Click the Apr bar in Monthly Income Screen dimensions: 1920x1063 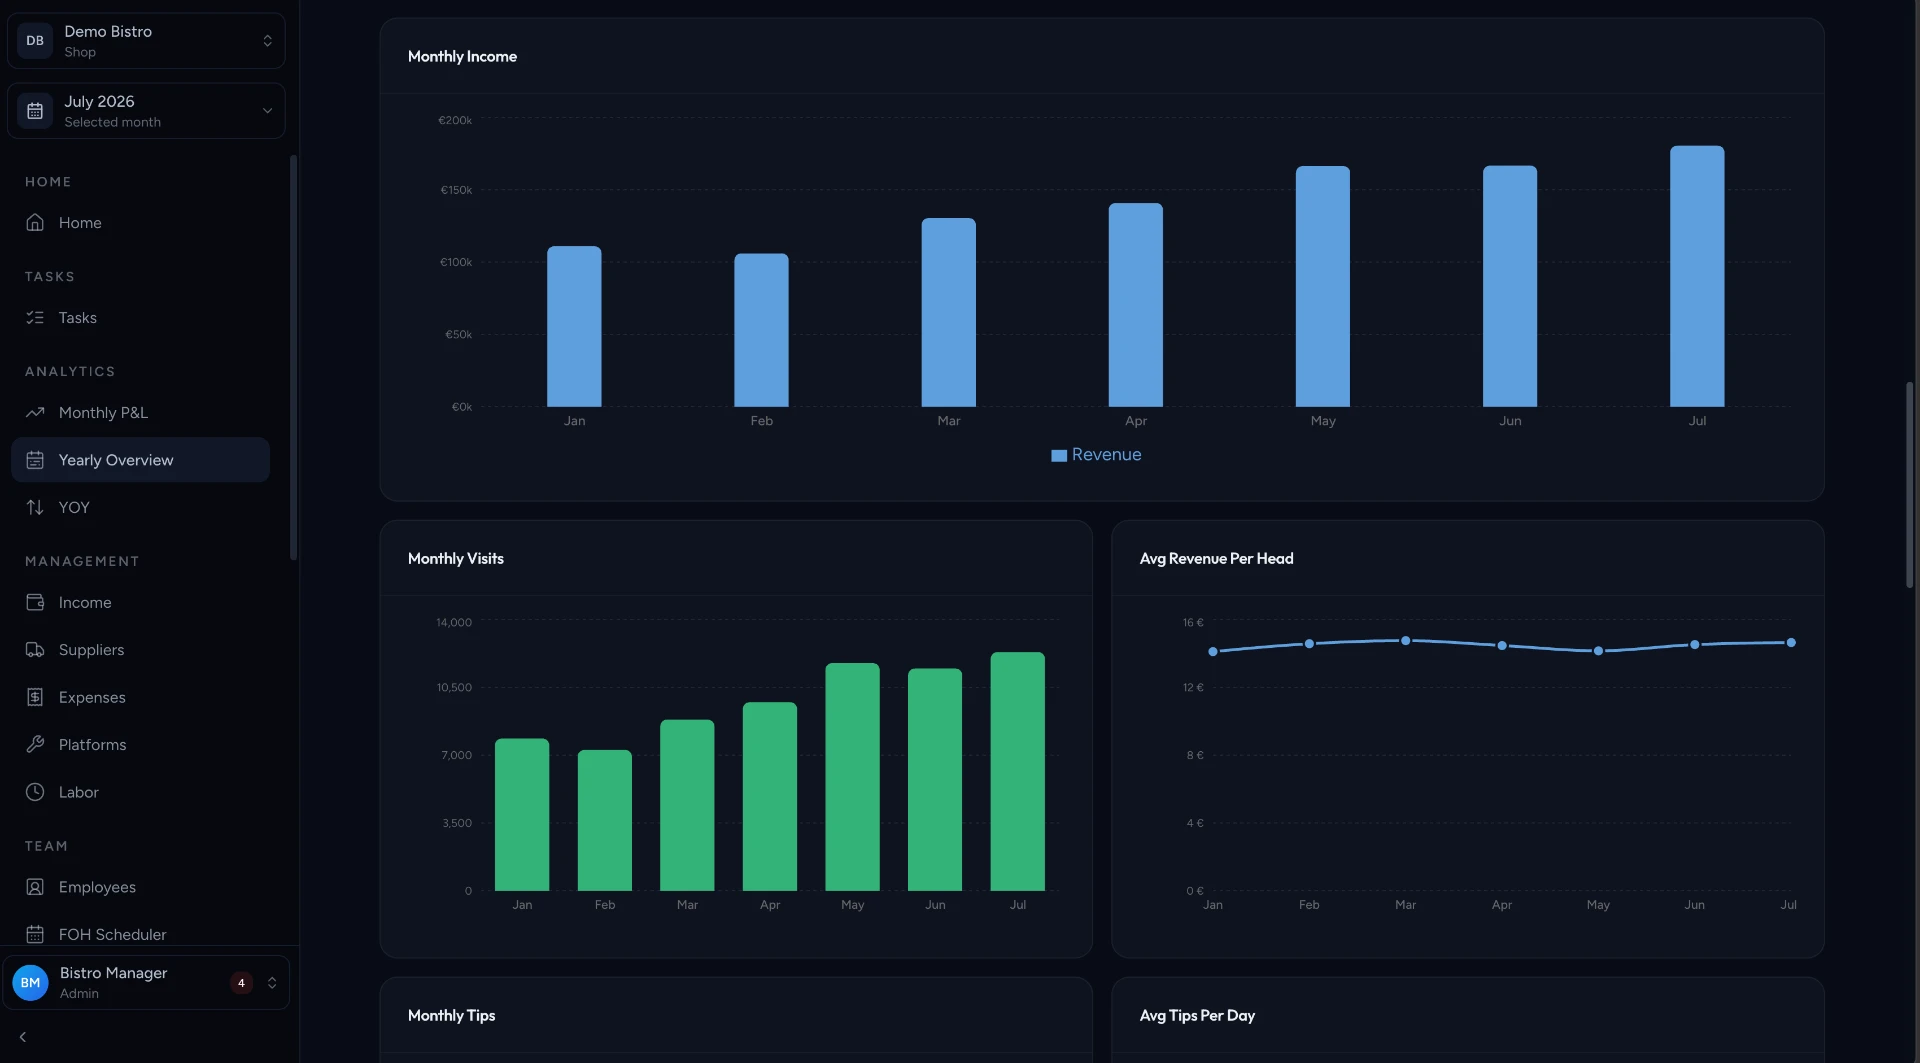tap(1135, 305)
